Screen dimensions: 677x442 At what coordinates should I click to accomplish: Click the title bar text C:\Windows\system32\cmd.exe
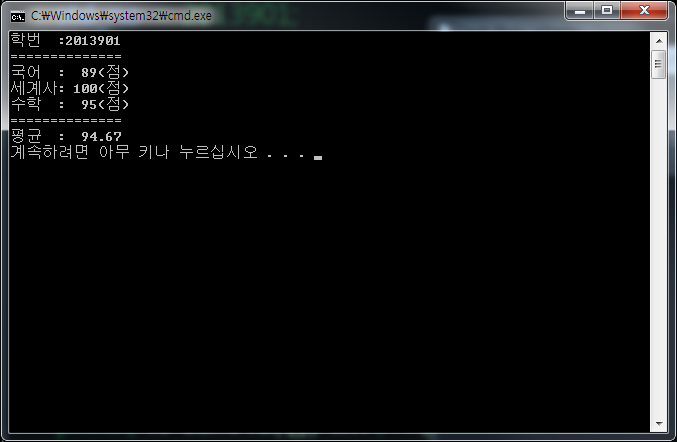coord(121,16)
